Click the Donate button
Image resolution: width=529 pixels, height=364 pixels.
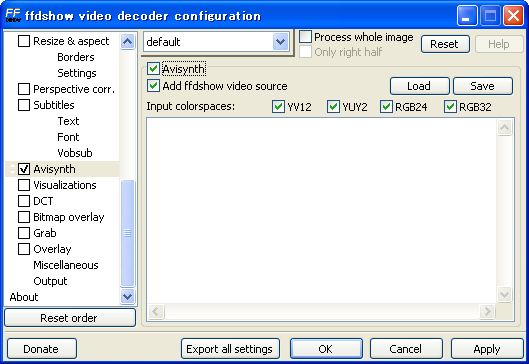pos(42,348)
